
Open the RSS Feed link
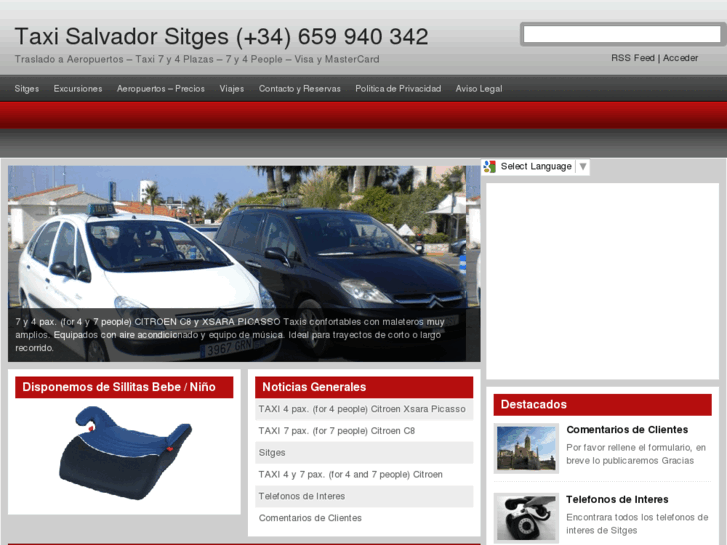coord(632,58)
